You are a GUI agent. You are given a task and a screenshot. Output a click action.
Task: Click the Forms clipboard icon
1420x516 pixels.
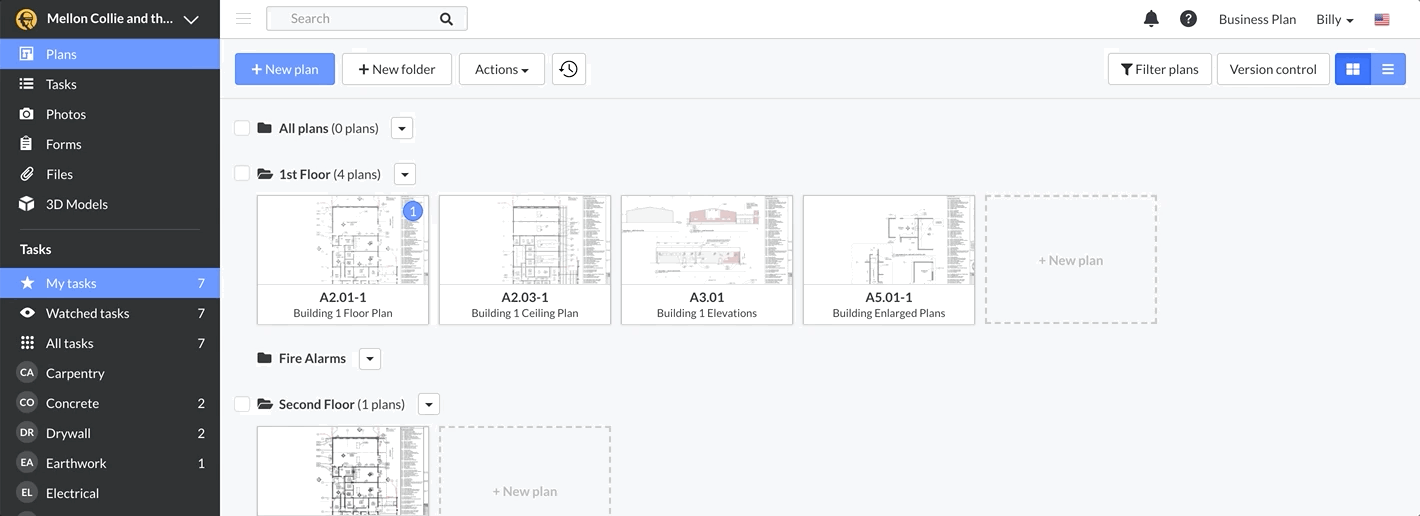[x=27, y=144]
